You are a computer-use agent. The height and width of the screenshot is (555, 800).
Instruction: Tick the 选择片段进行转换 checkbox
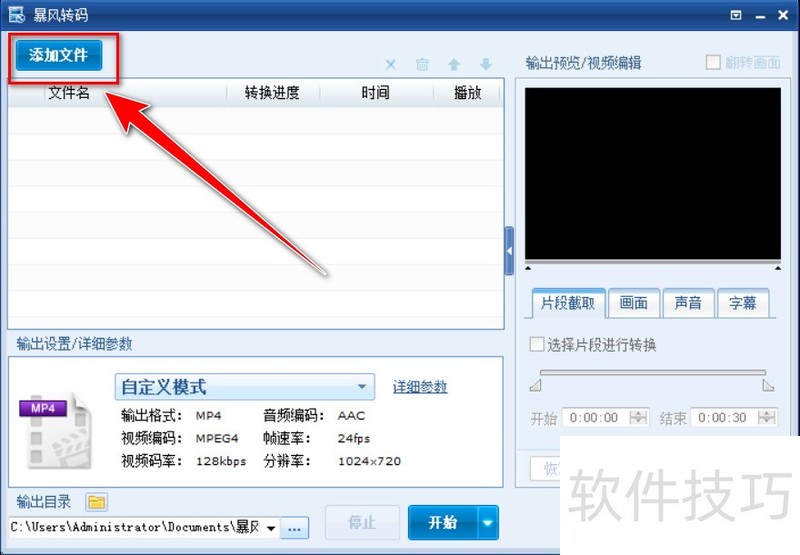pos(537,344)
